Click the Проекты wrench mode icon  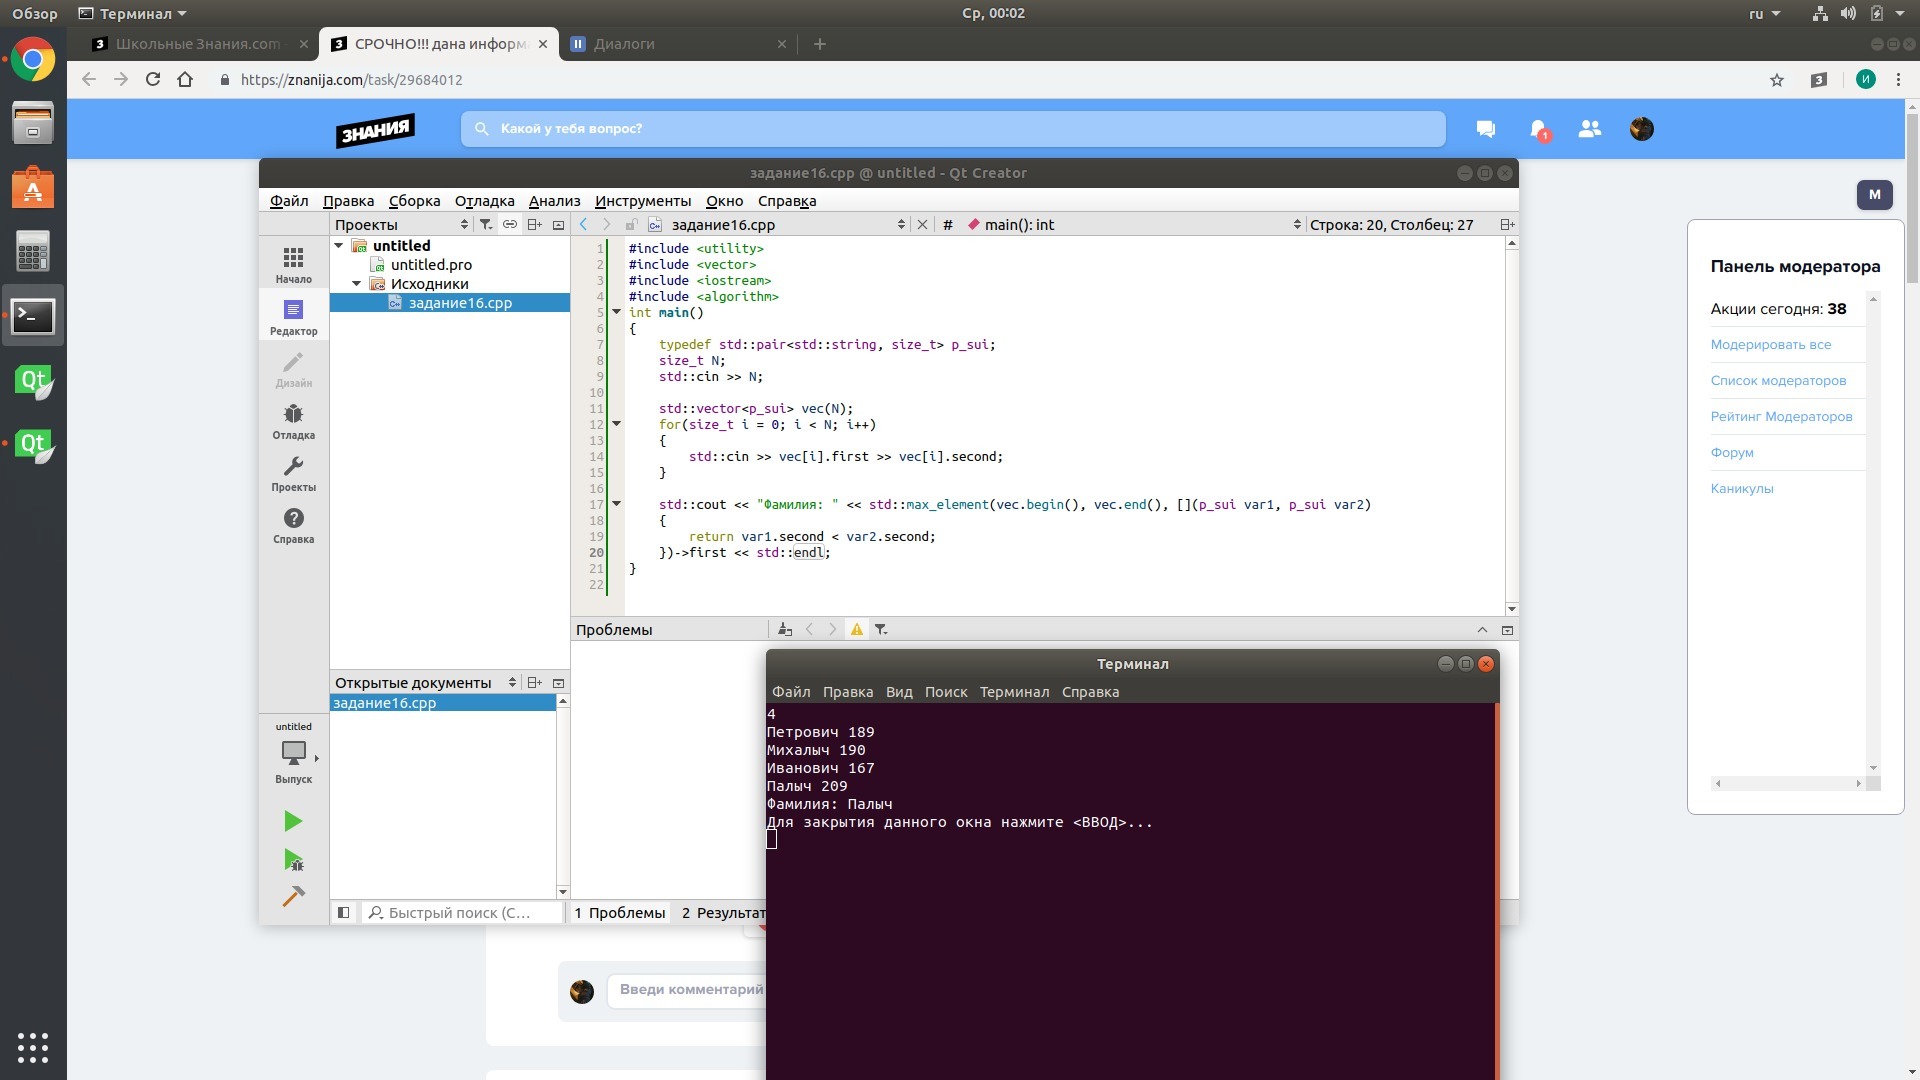293,473
